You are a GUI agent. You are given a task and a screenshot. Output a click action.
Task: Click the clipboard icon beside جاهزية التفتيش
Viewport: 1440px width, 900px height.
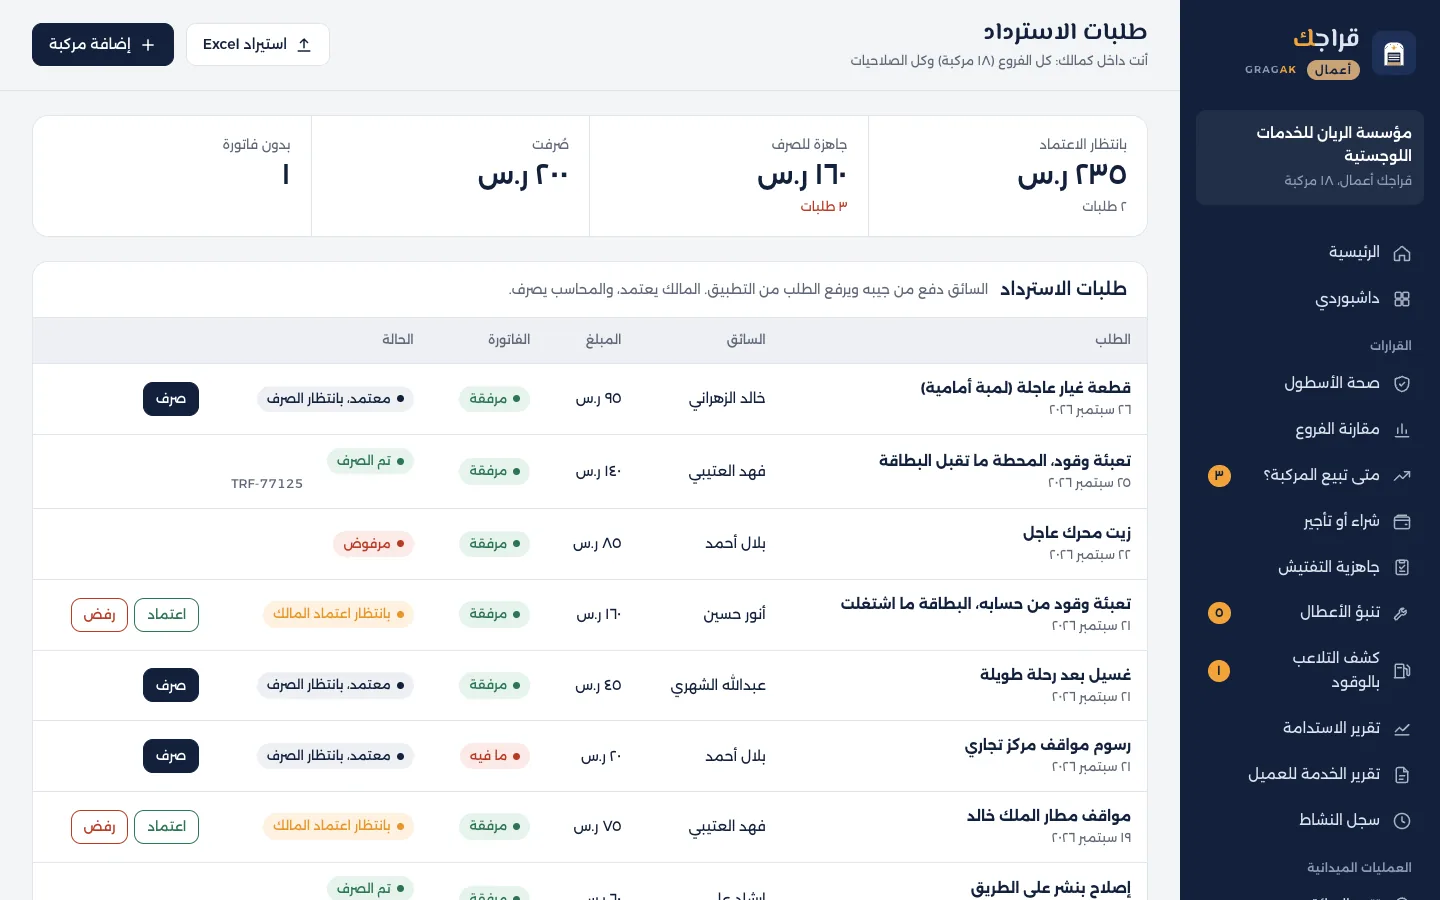1402,568
